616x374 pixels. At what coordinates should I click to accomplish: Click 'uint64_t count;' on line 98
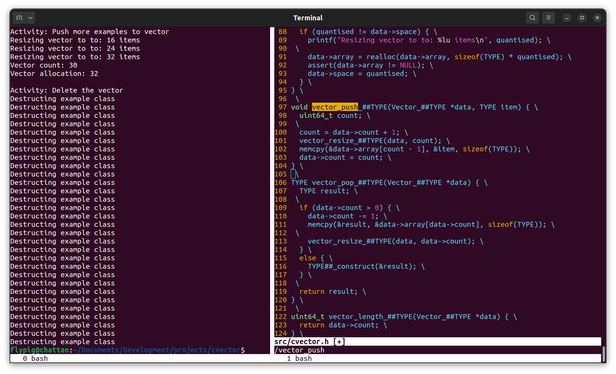(330, 116)
